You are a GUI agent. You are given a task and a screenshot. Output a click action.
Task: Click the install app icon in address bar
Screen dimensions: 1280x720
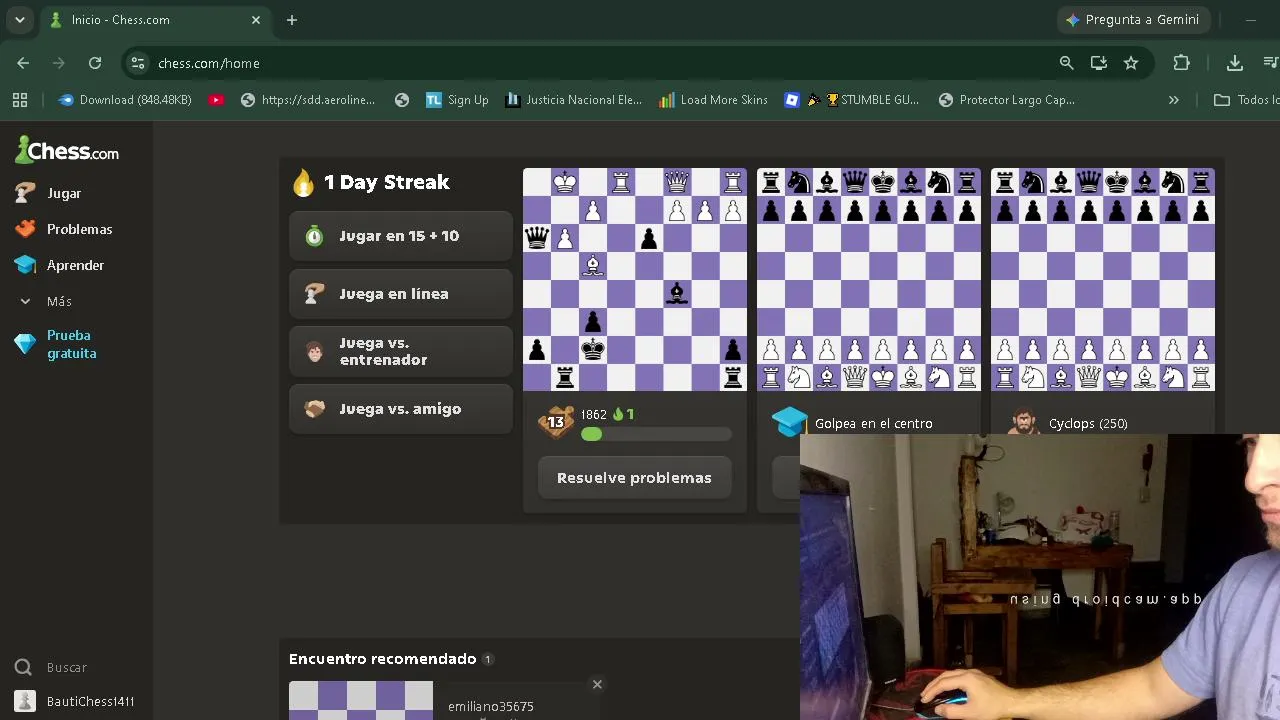pyautogui.click(x=1099, y=63)
